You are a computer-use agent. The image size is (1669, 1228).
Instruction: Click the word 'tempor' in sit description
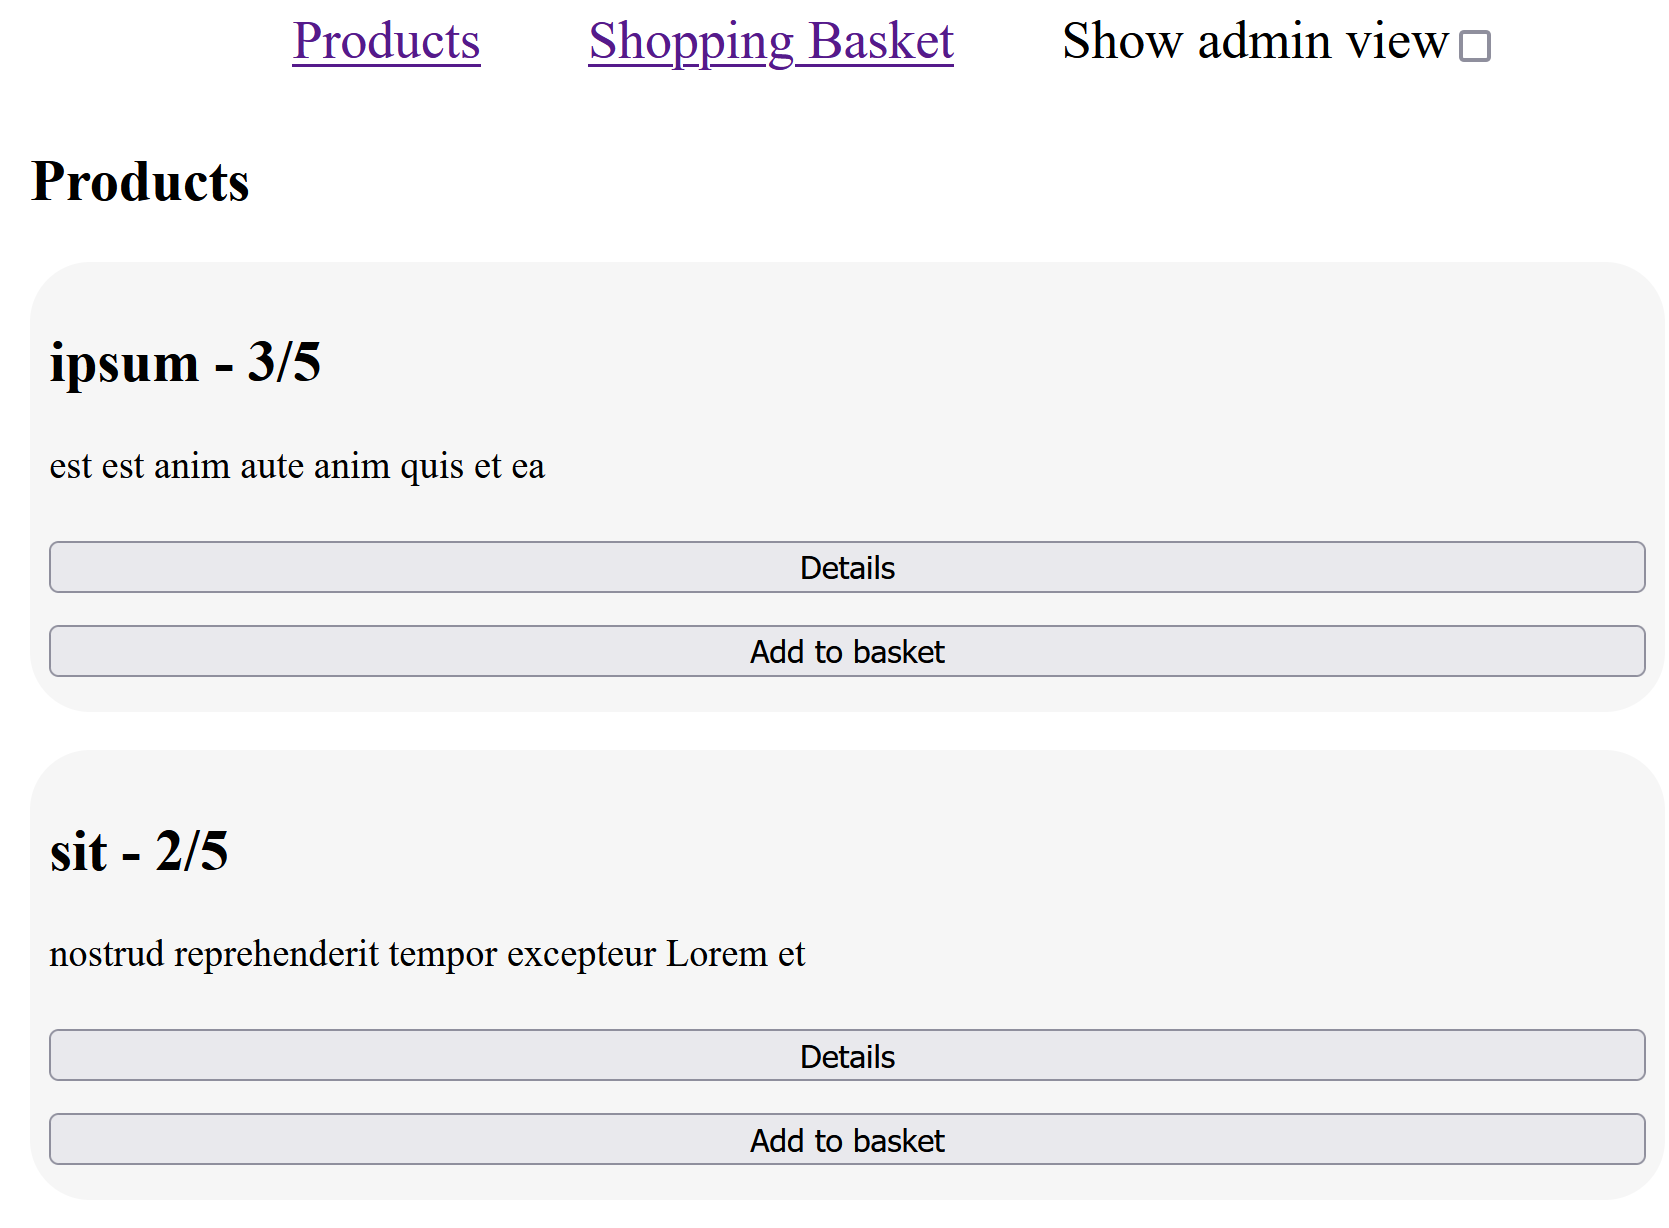[x=443, y=954]
